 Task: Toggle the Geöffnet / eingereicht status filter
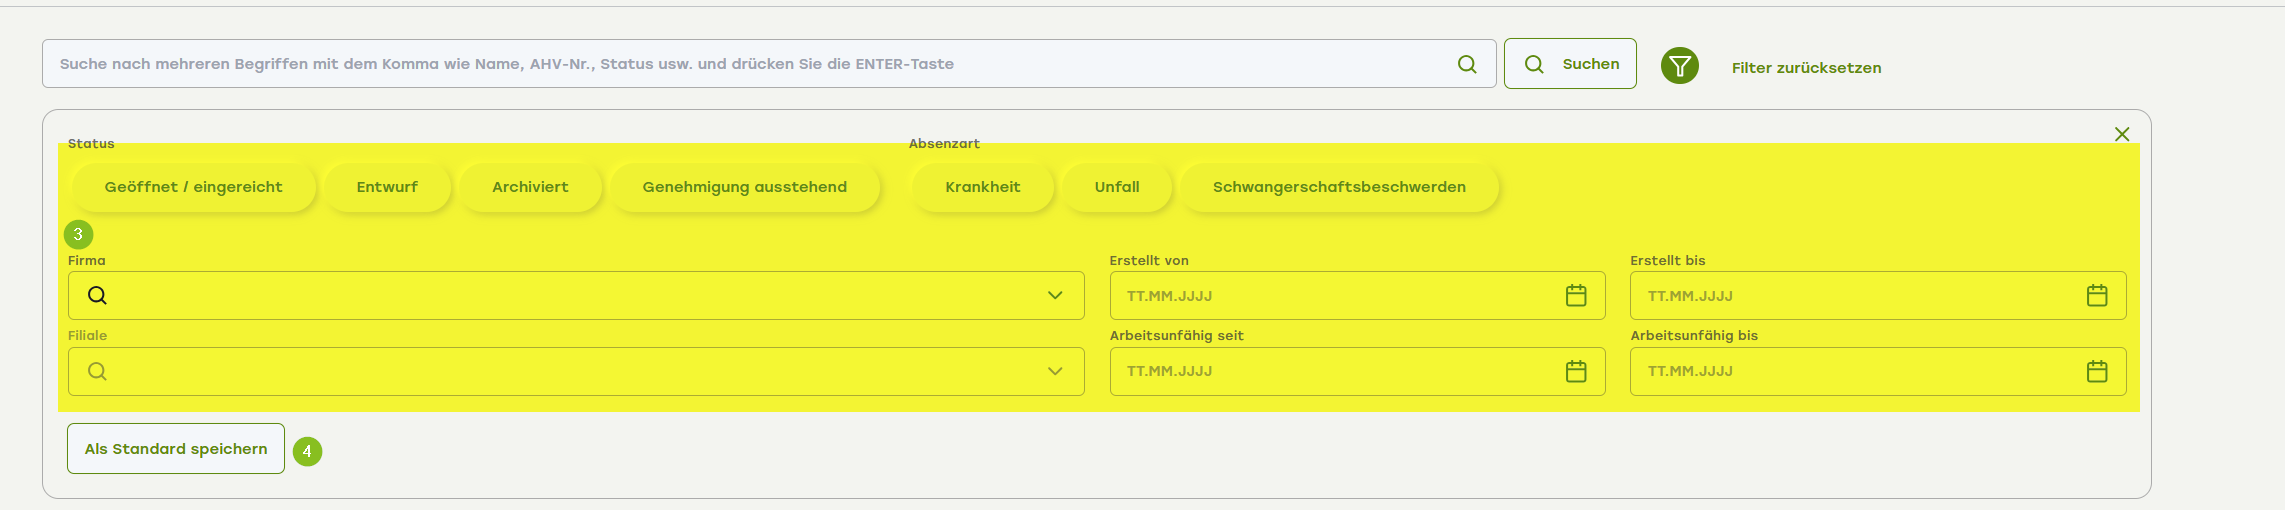click(193, 187)
